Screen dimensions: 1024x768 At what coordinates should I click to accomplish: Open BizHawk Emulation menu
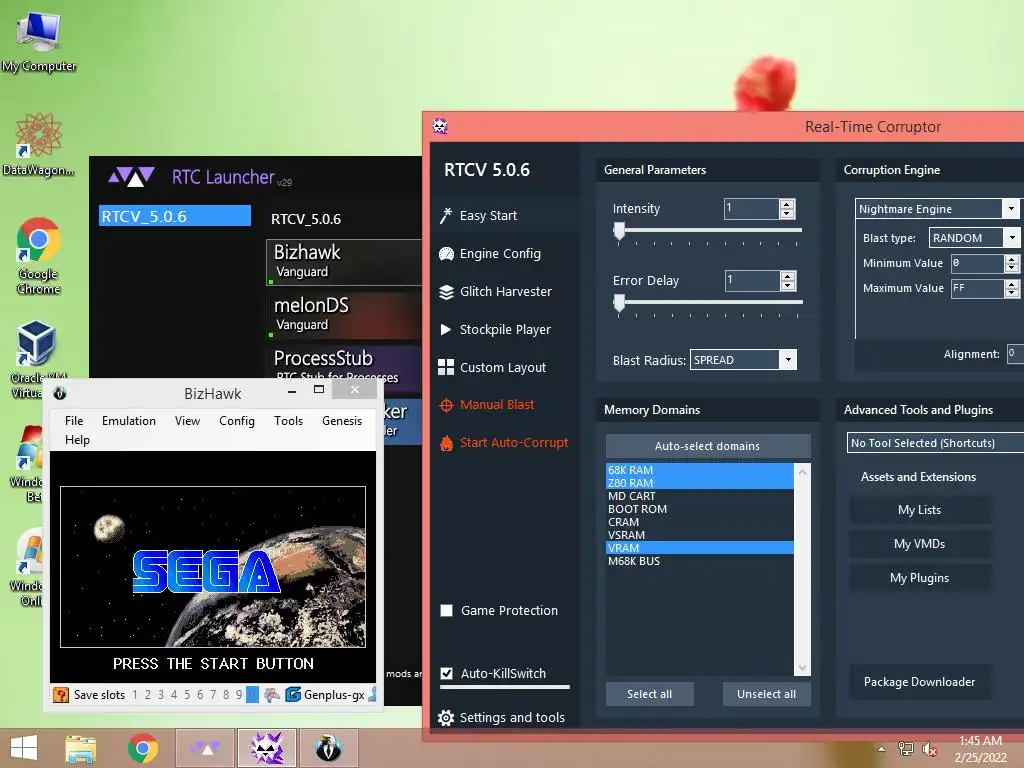(129, 421)
